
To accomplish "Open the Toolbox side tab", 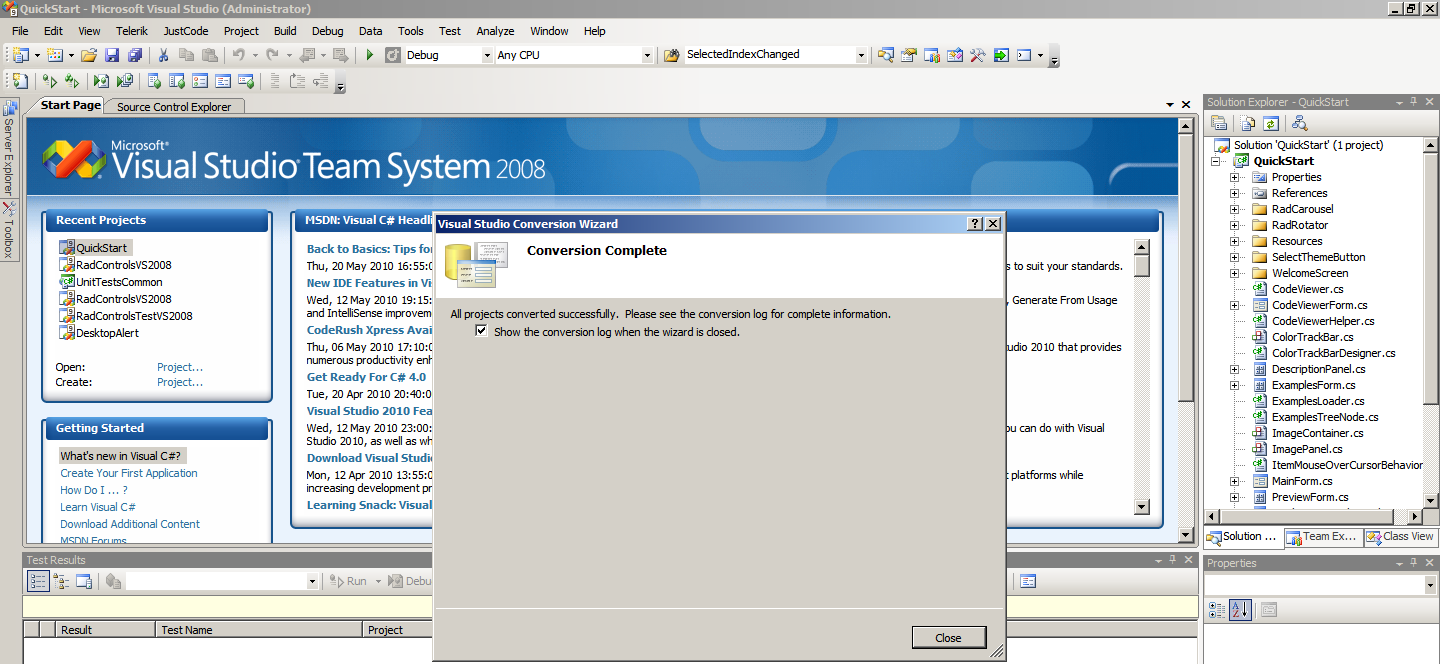I will click(x=8, y=230).
